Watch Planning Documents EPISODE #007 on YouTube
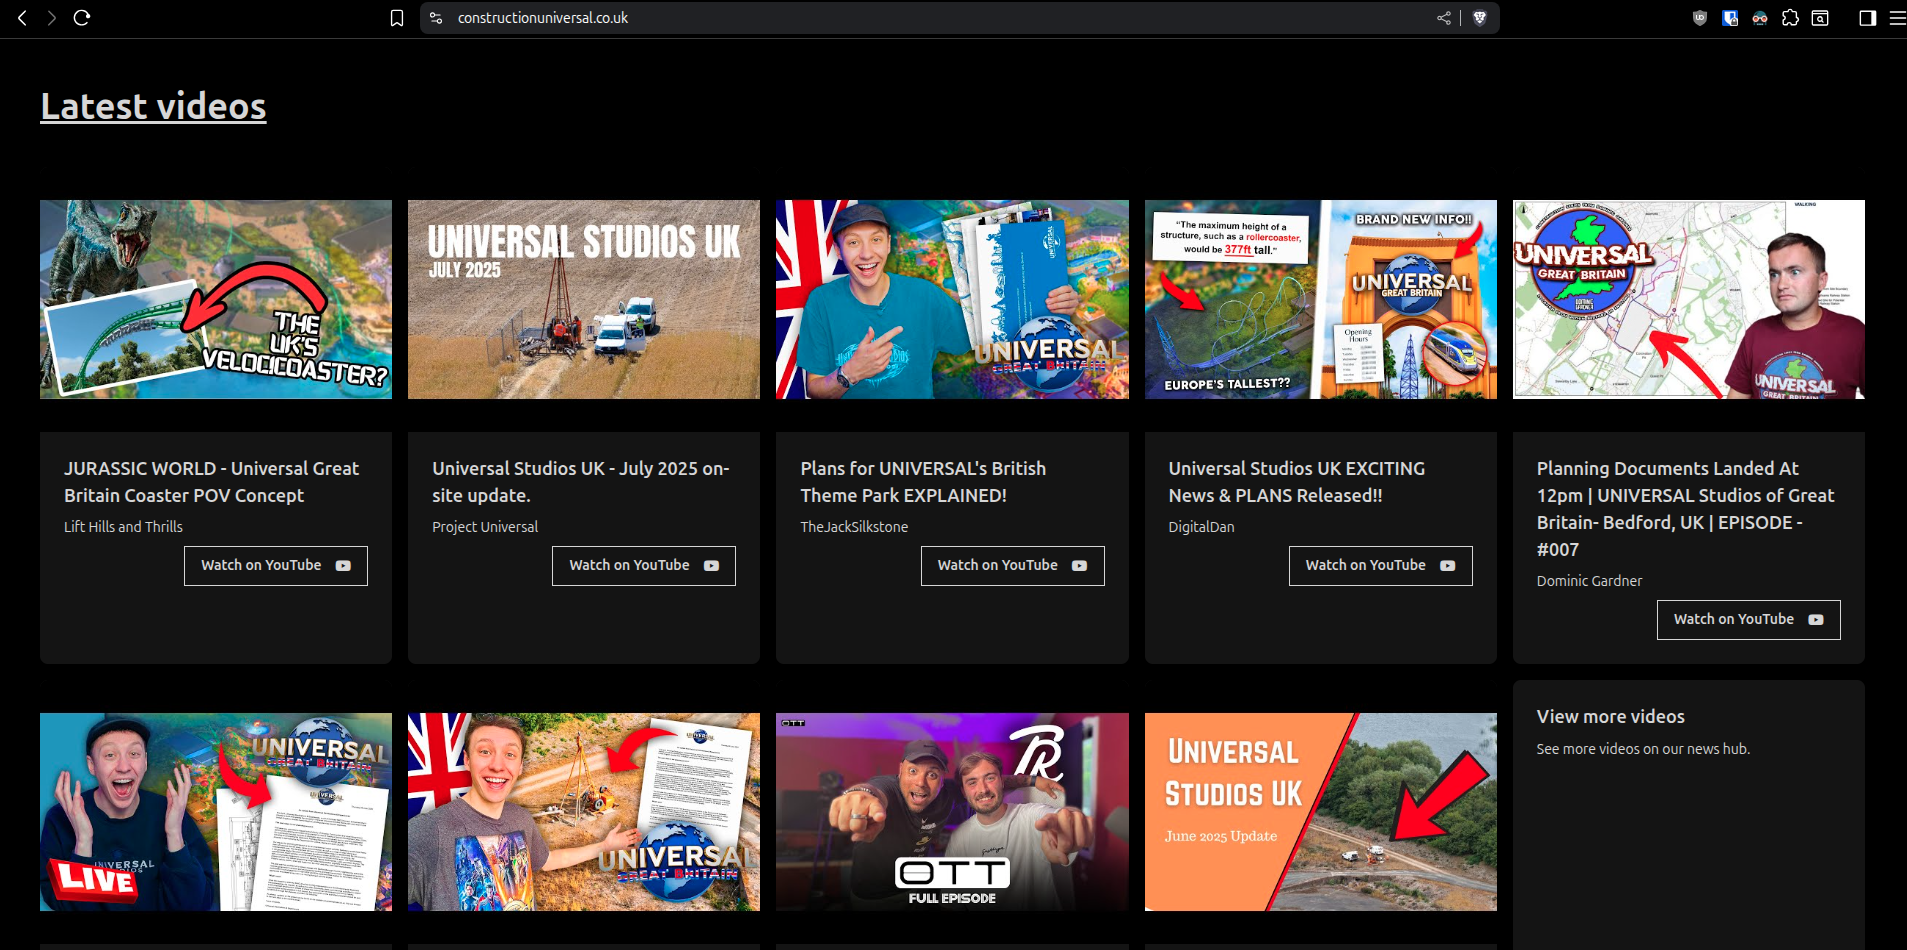The width and height of the screenshot is (1907, 950). tap(1749, 620)
